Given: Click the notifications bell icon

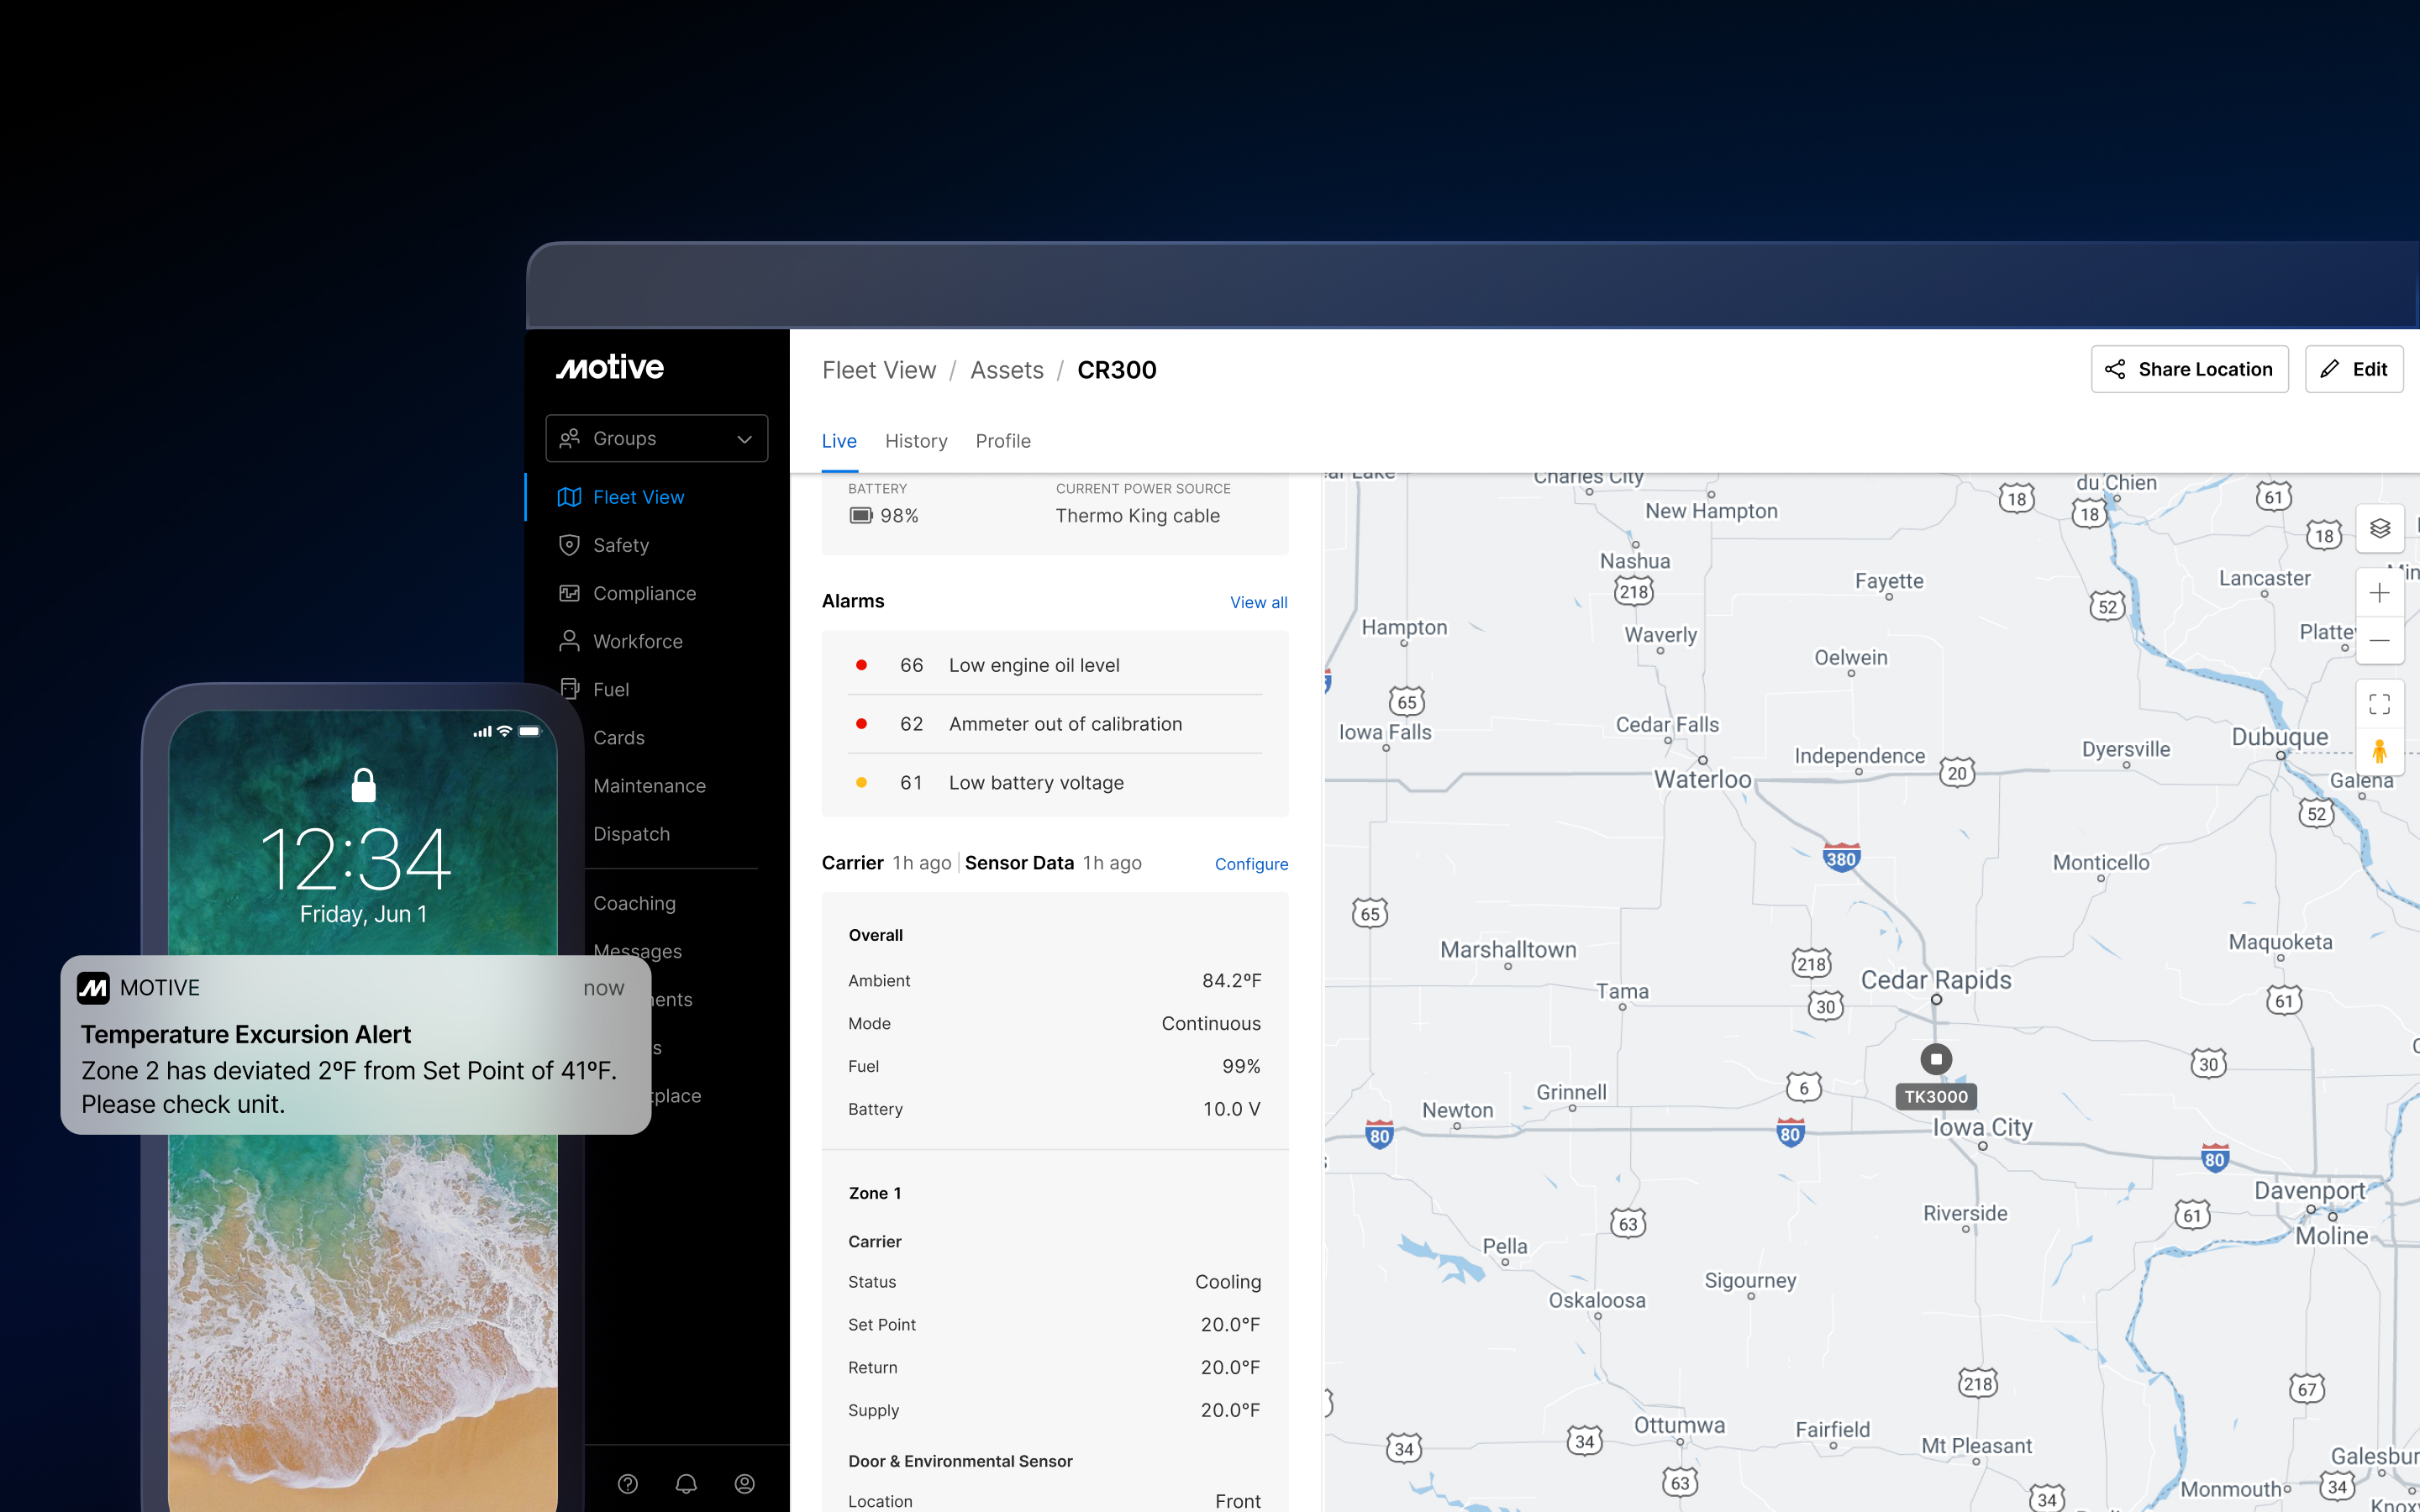Looking at the screenshot, I should [x=686, y=1484].
